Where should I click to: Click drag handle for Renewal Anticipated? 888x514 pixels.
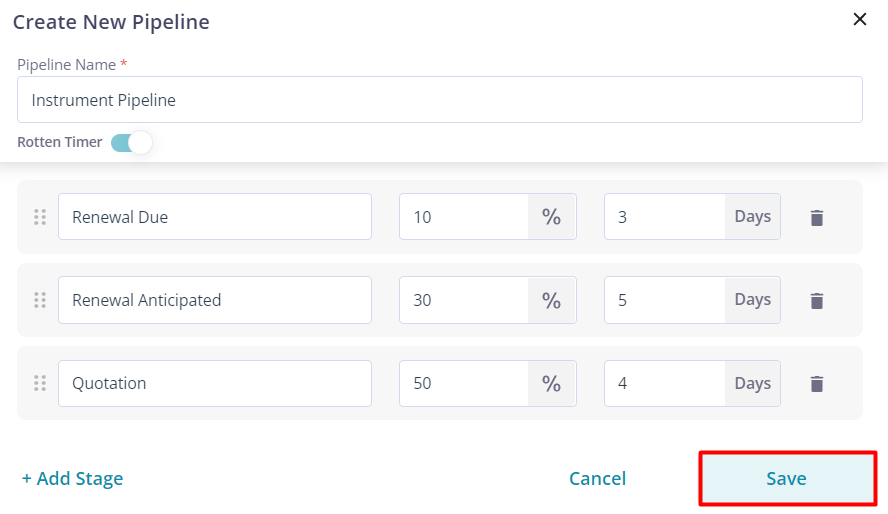click(x=40, y=300)
